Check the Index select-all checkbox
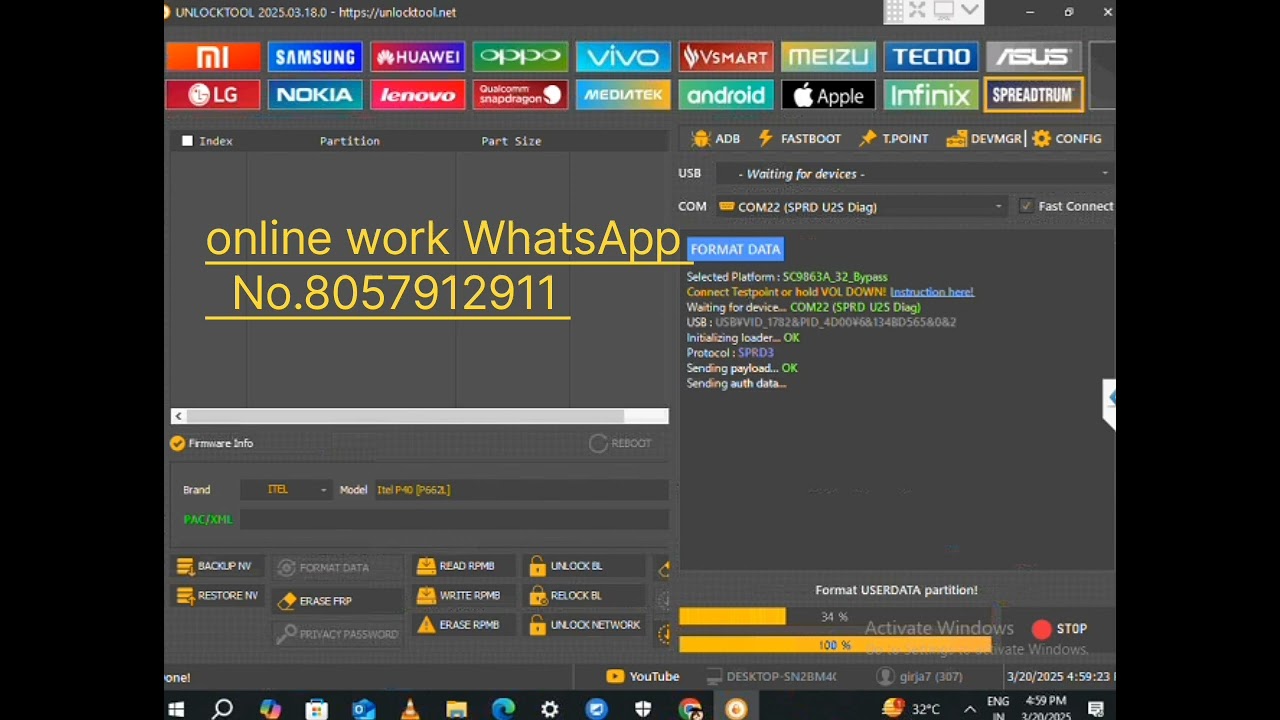 click(x=187, y=141)
